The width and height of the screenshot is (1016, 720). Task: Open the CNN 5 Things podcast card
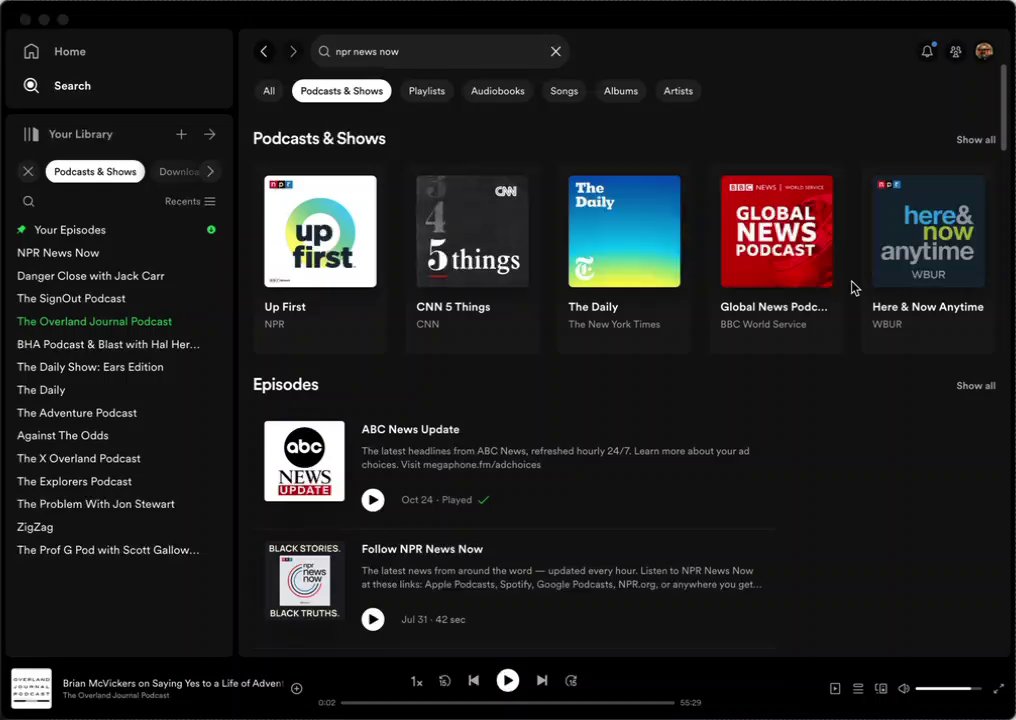(472, 258)
